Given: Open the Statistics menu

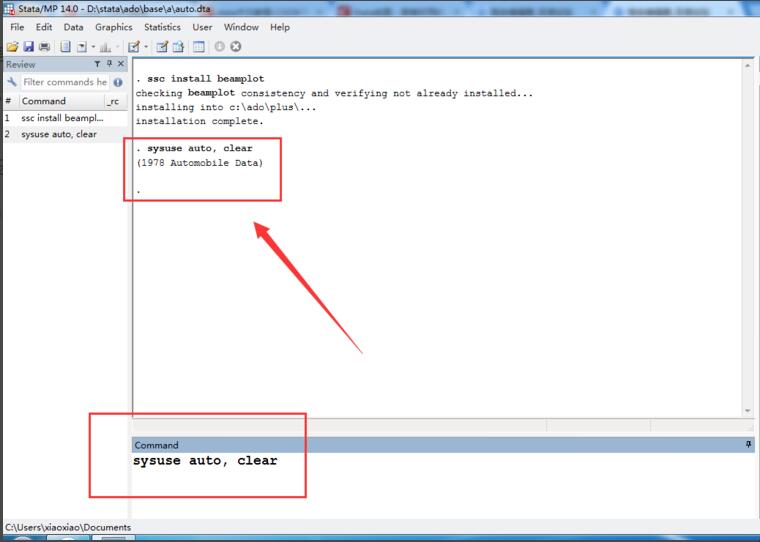Looking at the screenshot, I should point(162,27).
